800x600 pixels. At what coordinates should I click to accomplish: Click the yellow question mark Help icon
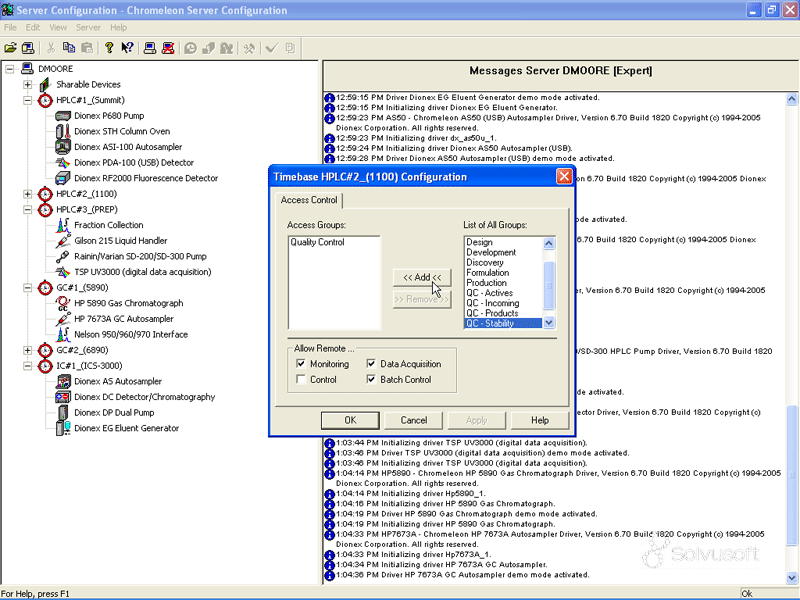[x=109, y=48]
